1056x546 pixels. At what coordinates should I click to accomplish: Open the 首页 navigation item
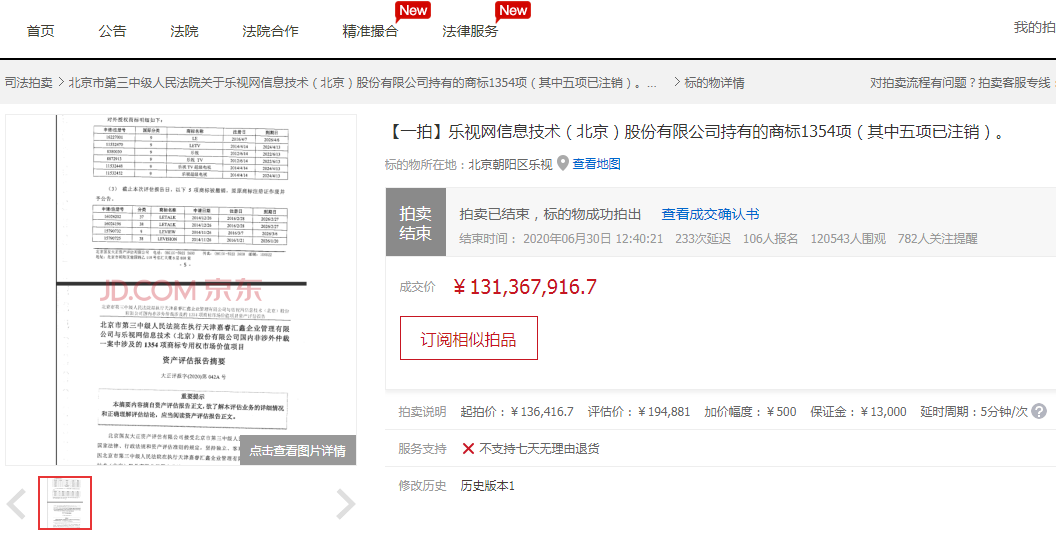40,30
